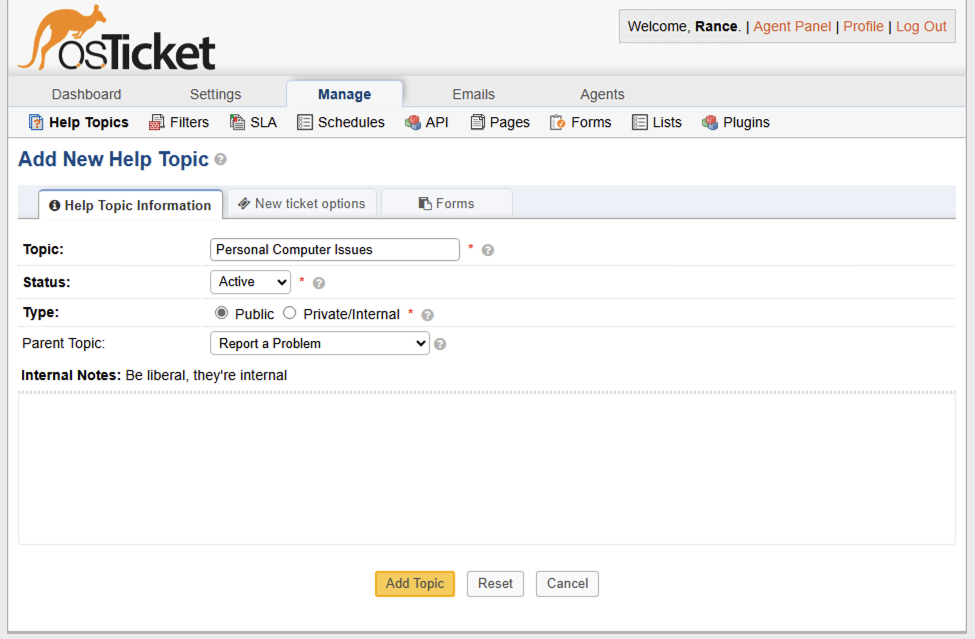This screenshot has width=975, height=639.
Task: Click the Add New Help Topic heading
Action: click(x=113, y=159)
